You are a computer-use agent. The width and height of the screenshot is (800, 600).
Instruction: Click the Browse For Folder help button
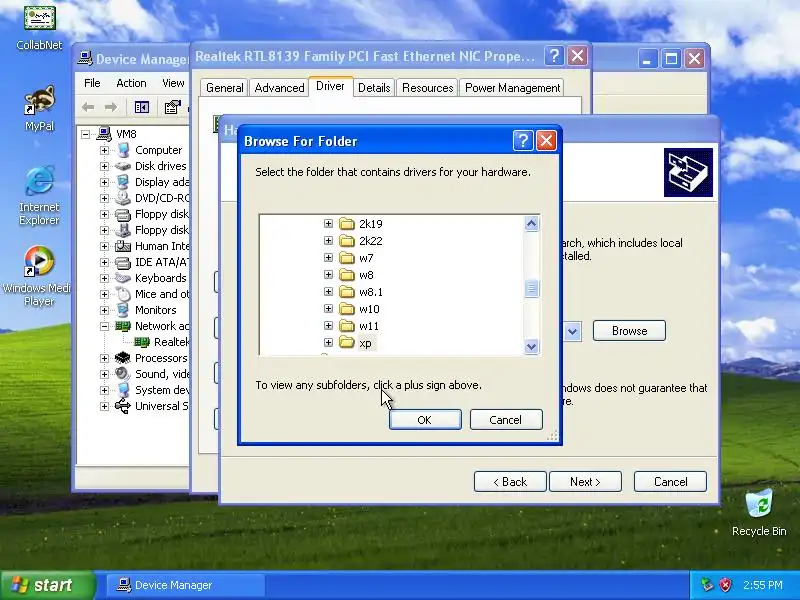[x=523, y=141]
